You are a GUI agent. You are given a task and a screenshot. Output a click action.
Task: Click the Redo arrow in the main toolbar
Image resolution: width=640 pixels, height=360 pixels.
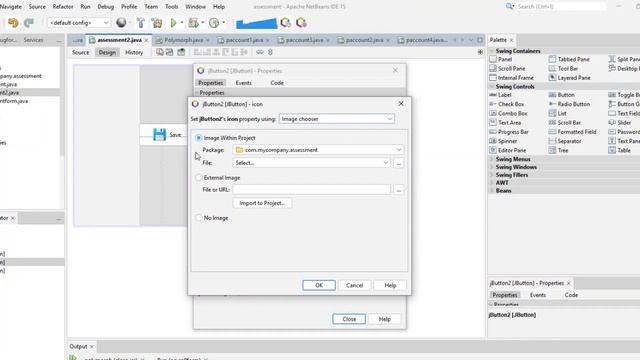[x=29, y=23]
